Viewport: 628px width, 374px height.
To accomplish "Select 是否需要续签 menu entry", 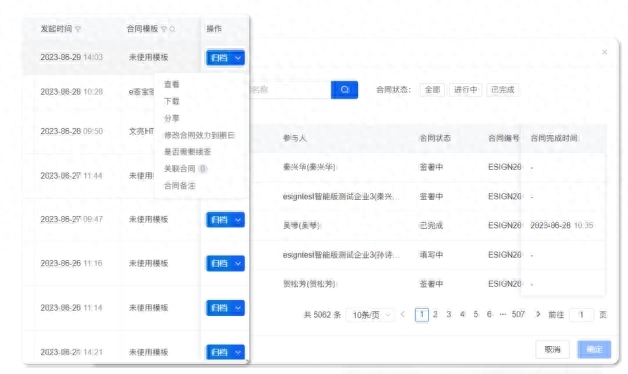I will click(187, 152).
